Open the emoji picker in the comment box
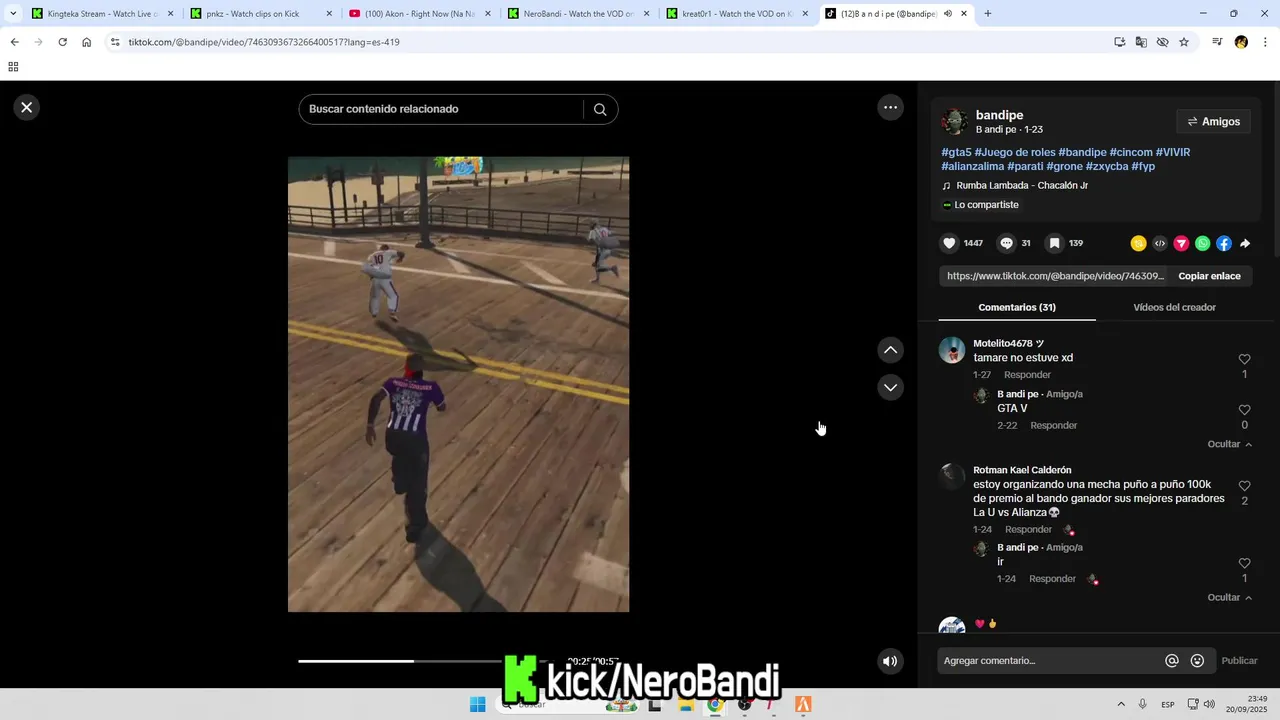 1198,661
